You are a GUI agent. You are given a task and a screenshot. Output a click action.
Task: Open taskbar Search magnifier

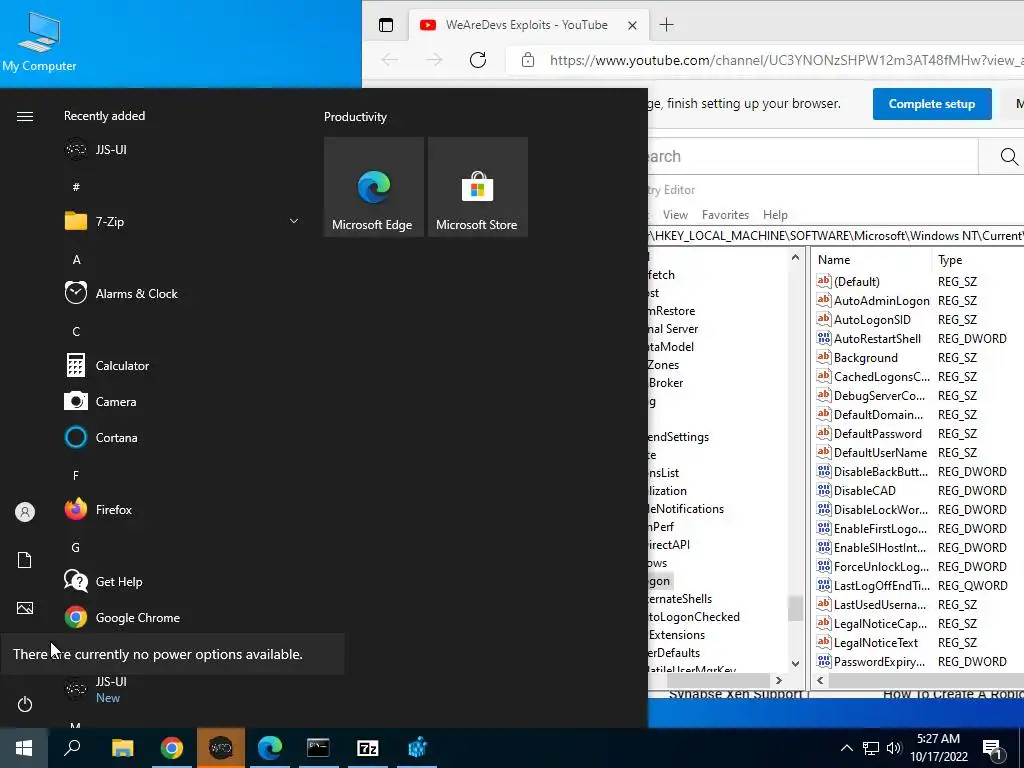(x=72, y=748)
